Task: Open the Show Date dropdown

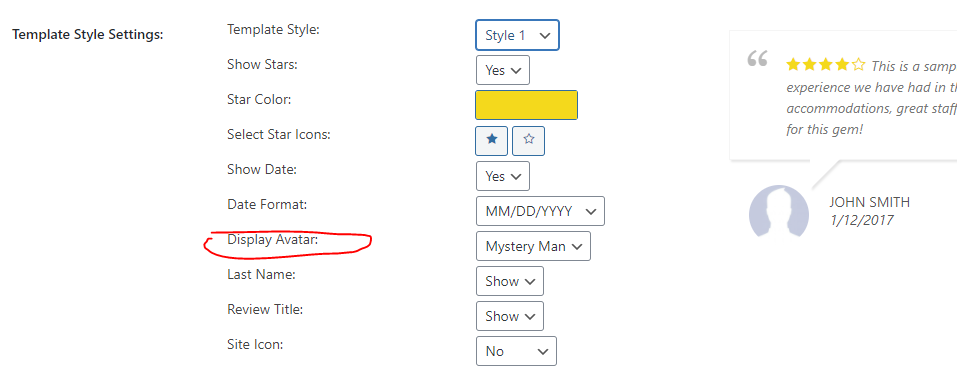Action: tap(502, 176)
